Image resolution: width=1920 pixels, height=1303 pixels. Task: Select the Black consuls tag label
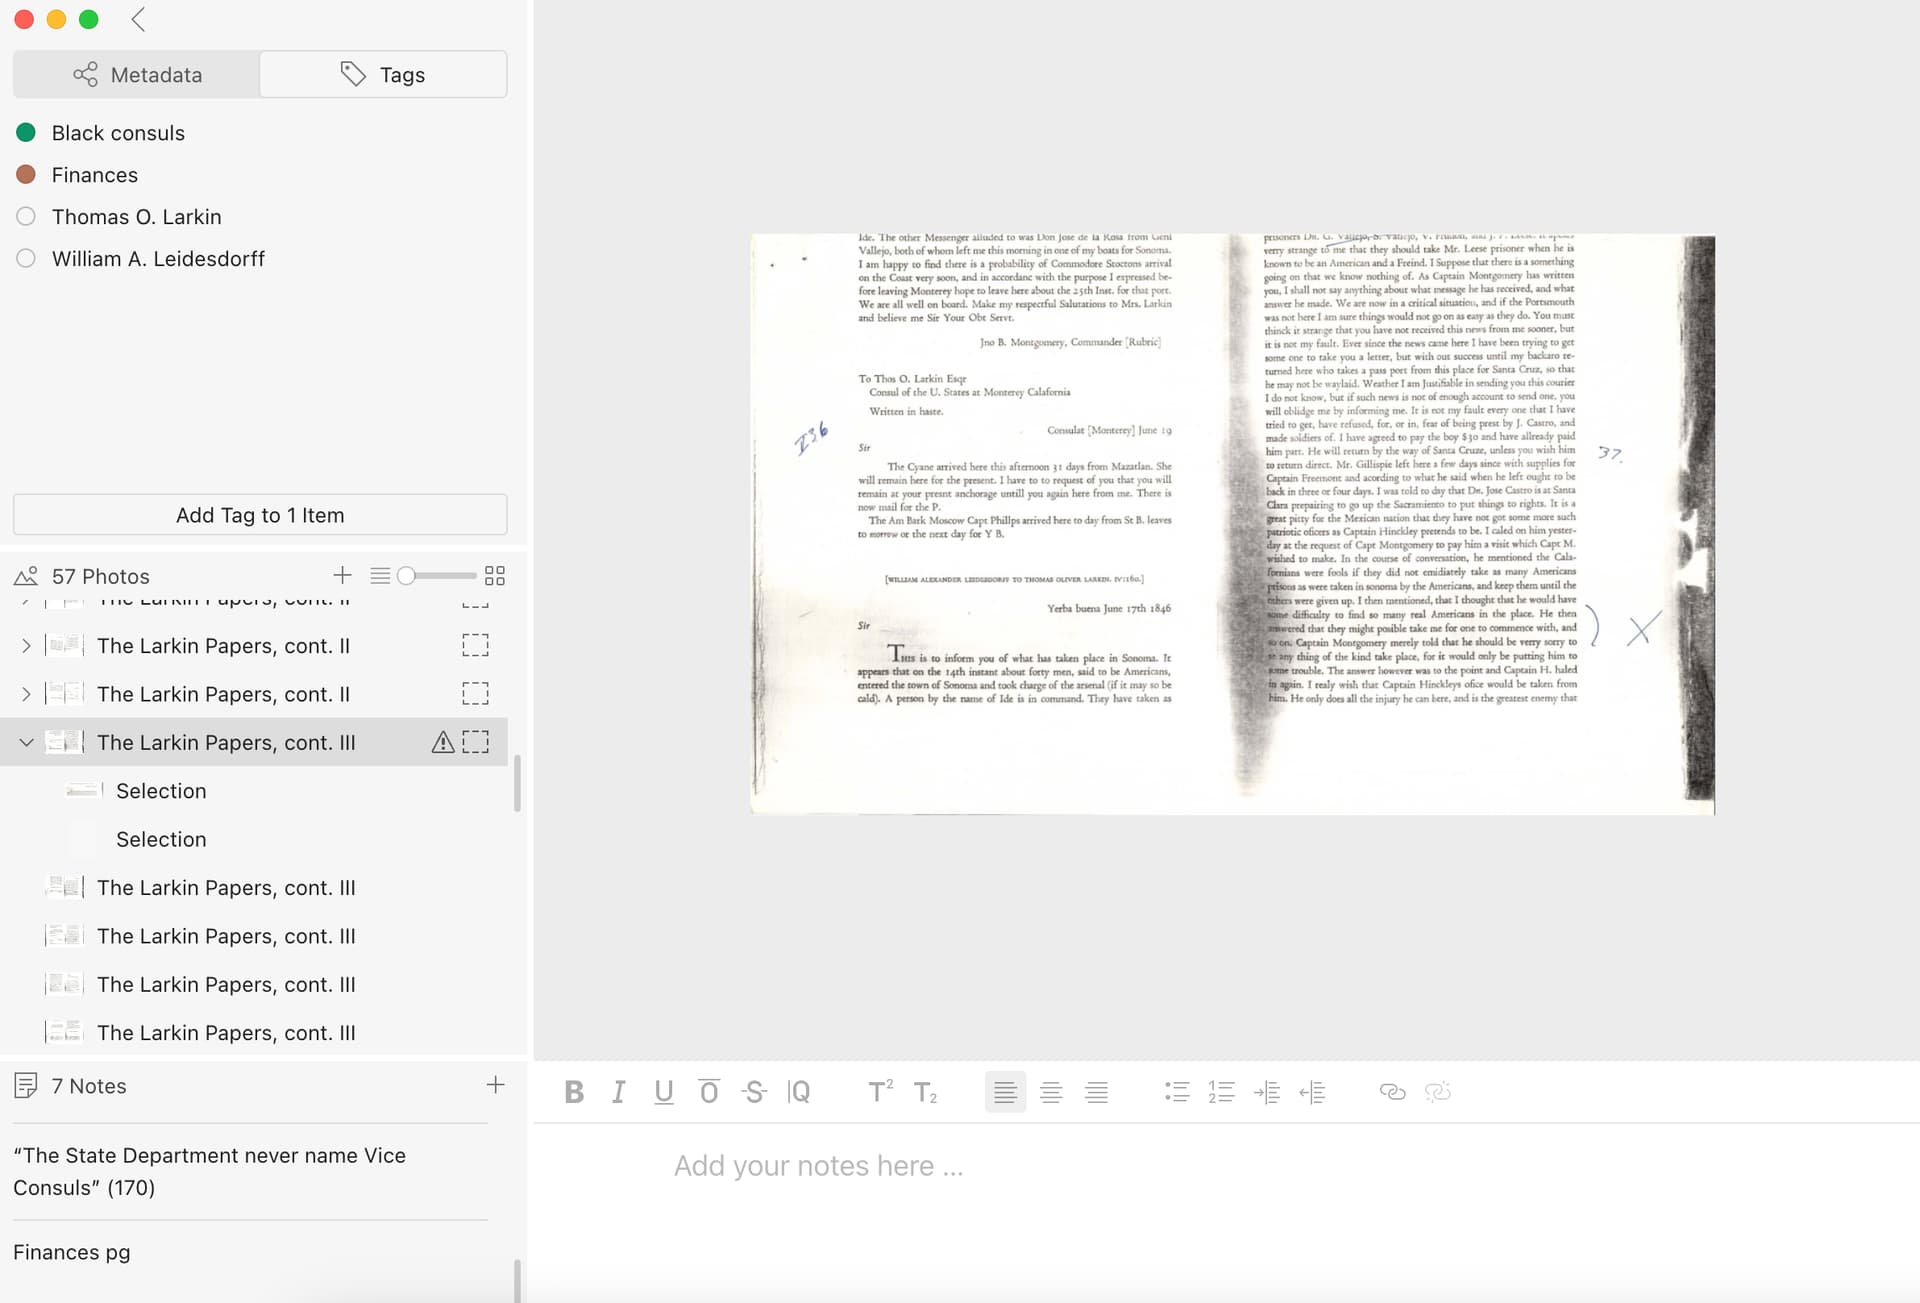pos(118,133)
